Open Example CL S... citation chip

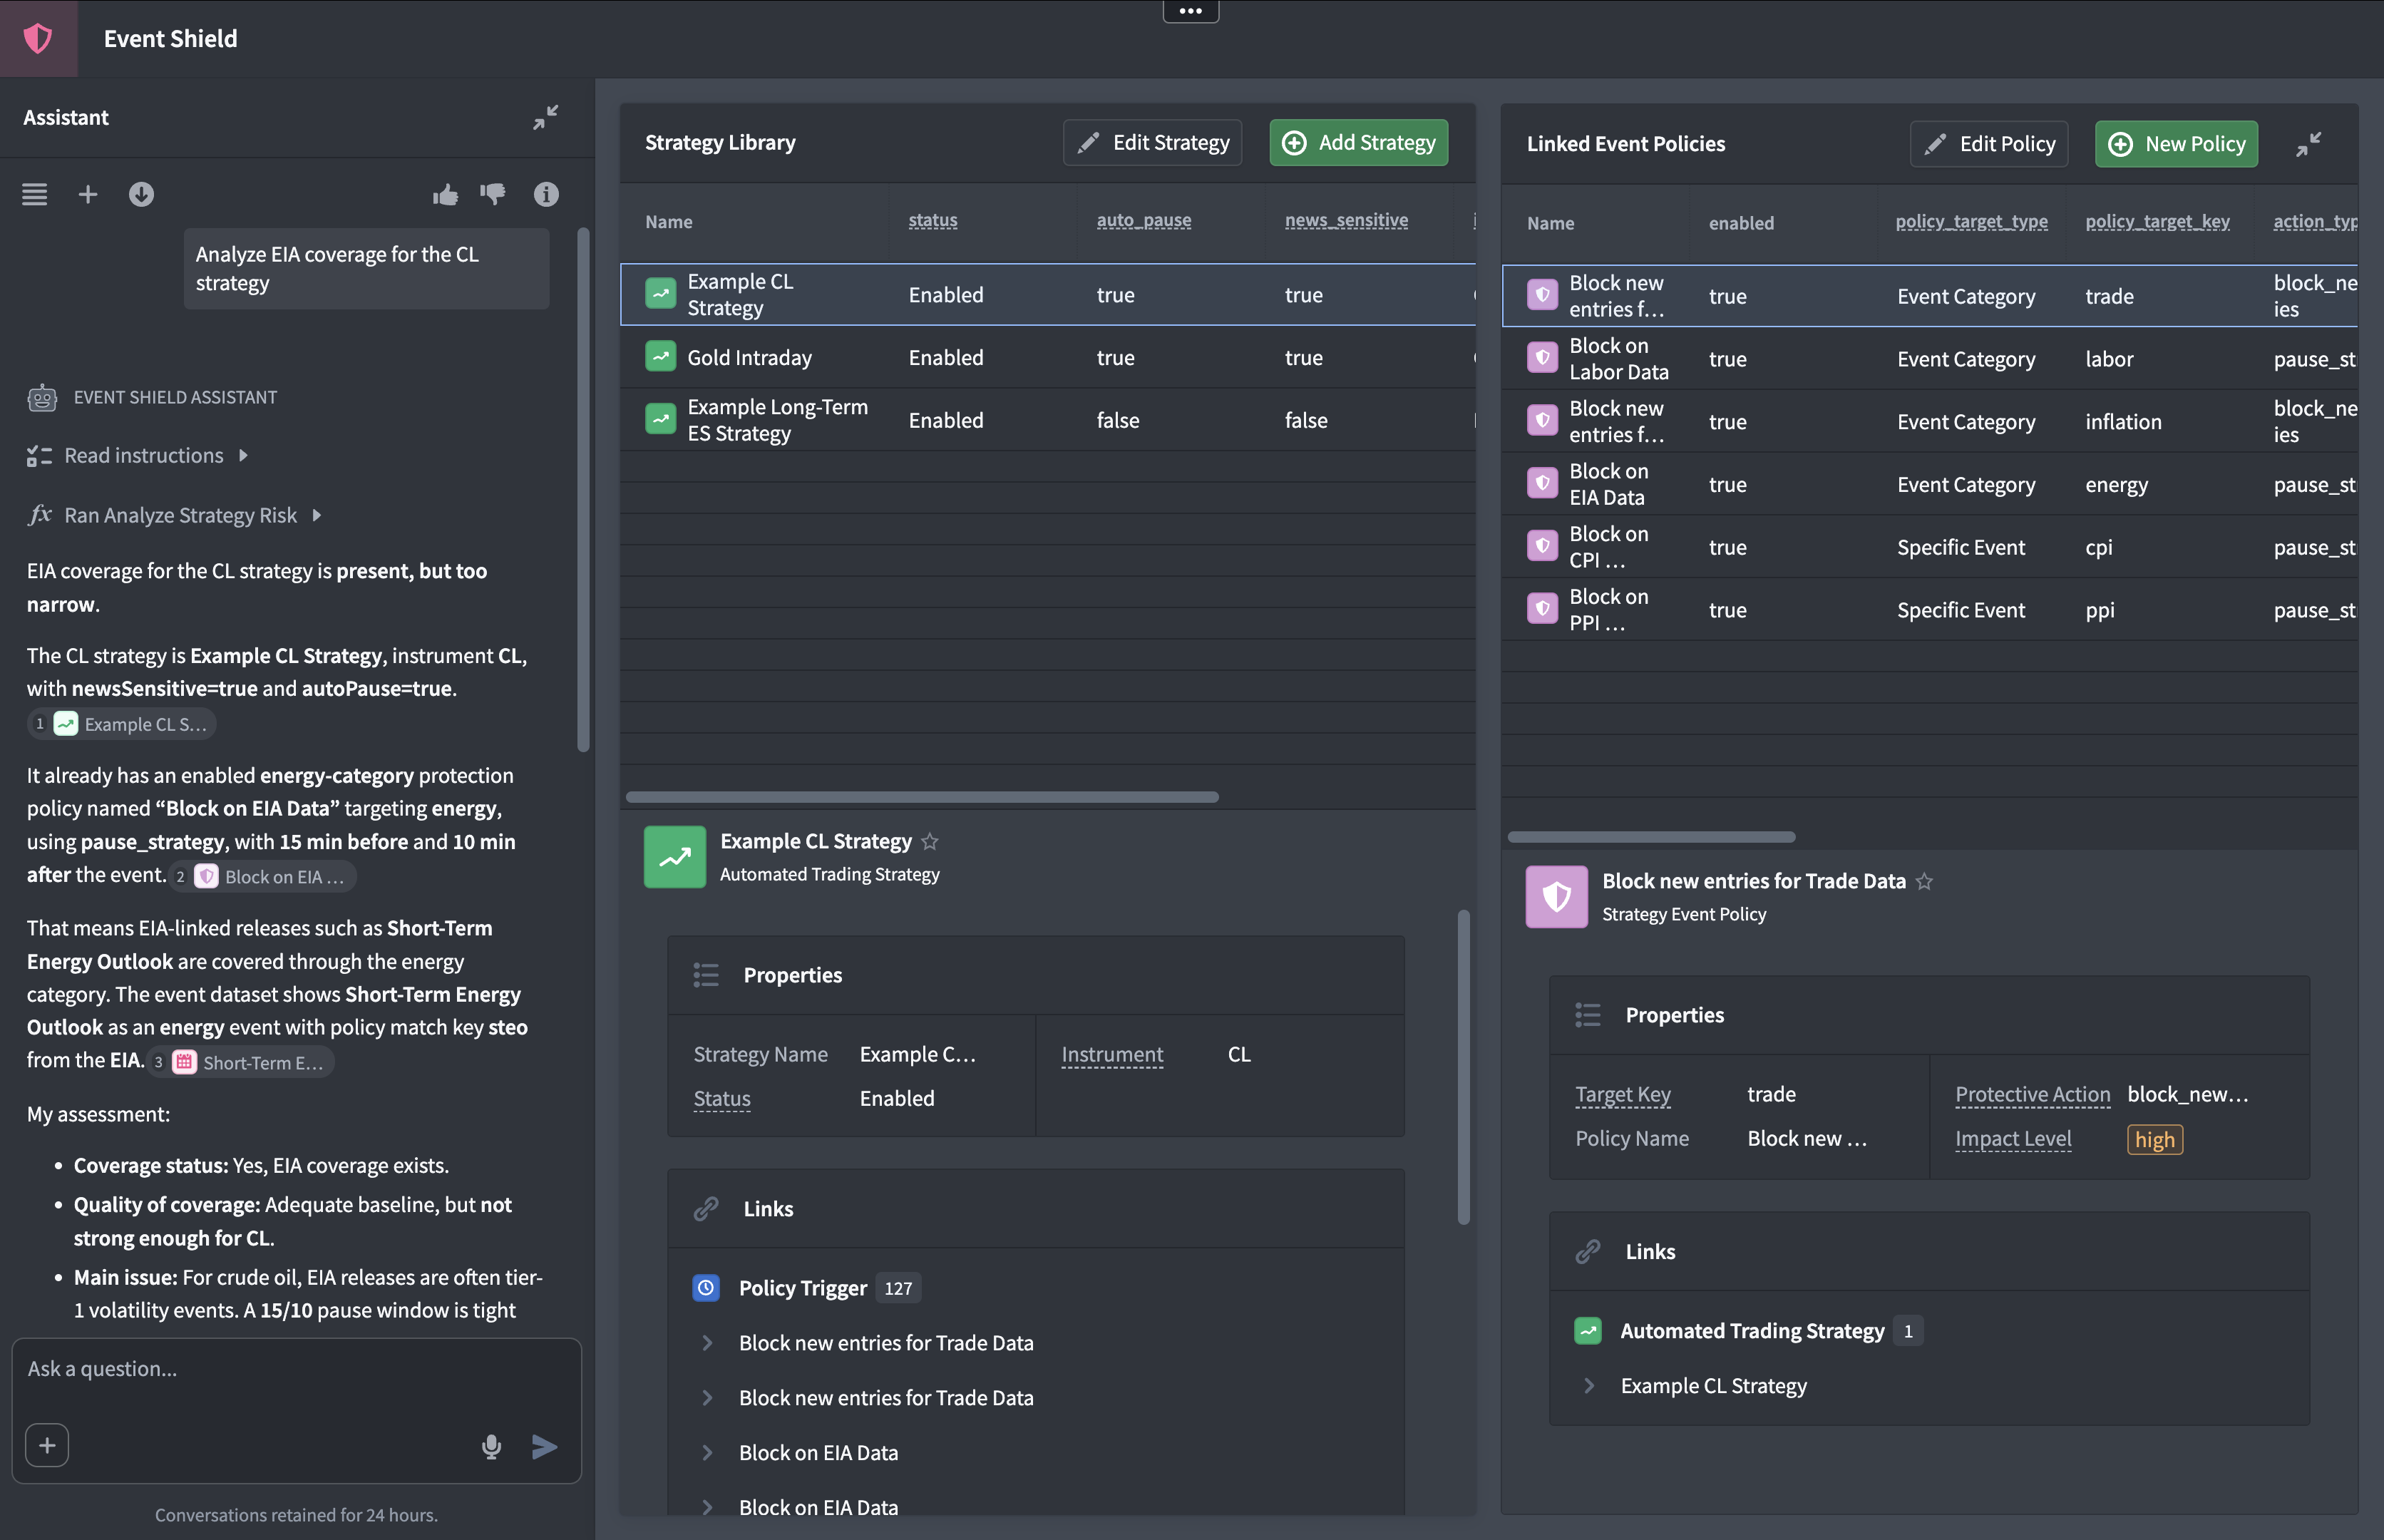(x=122, y=724)
